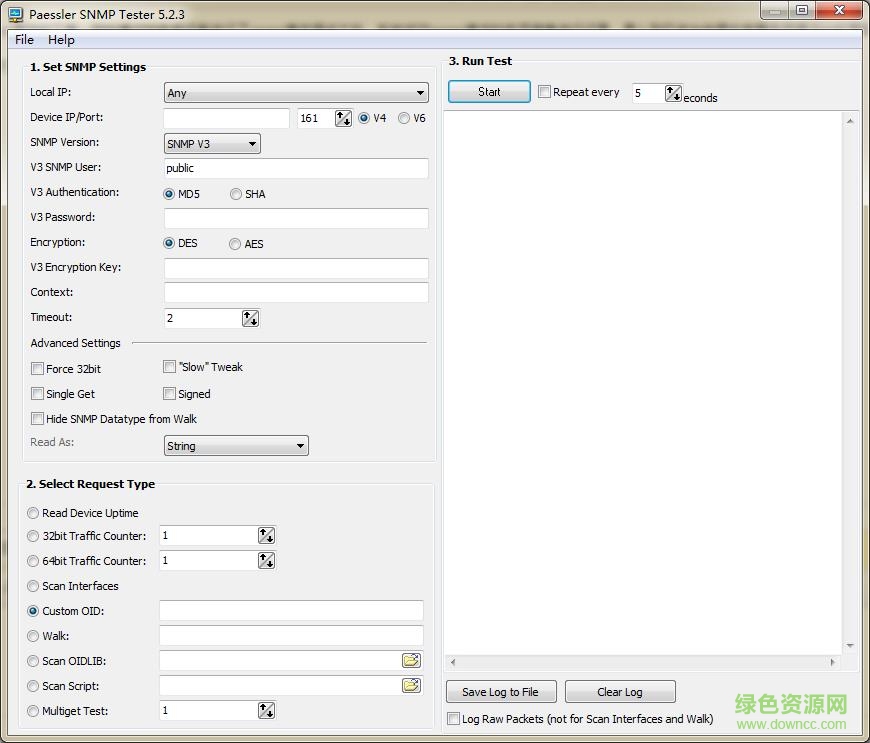Open file browser for Scan Script
Image resolution: width=870 pixels, height=743 pixels.
click(x=412, y=685)
